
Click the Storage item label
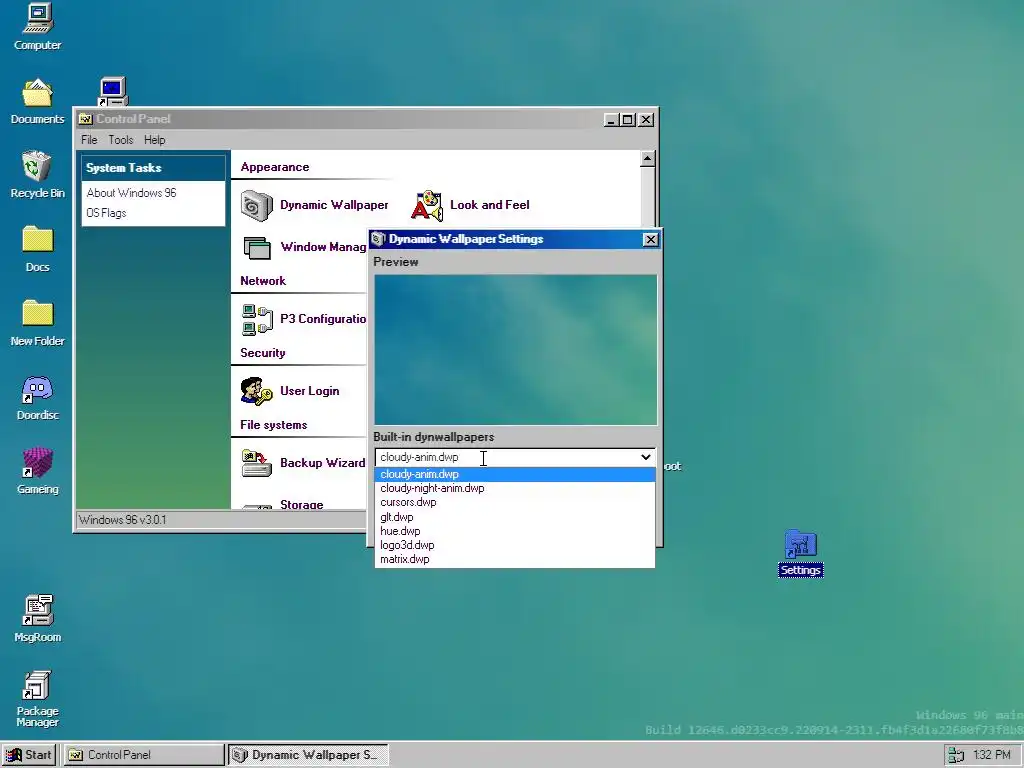pyautogui.click(x=302, y=504)
